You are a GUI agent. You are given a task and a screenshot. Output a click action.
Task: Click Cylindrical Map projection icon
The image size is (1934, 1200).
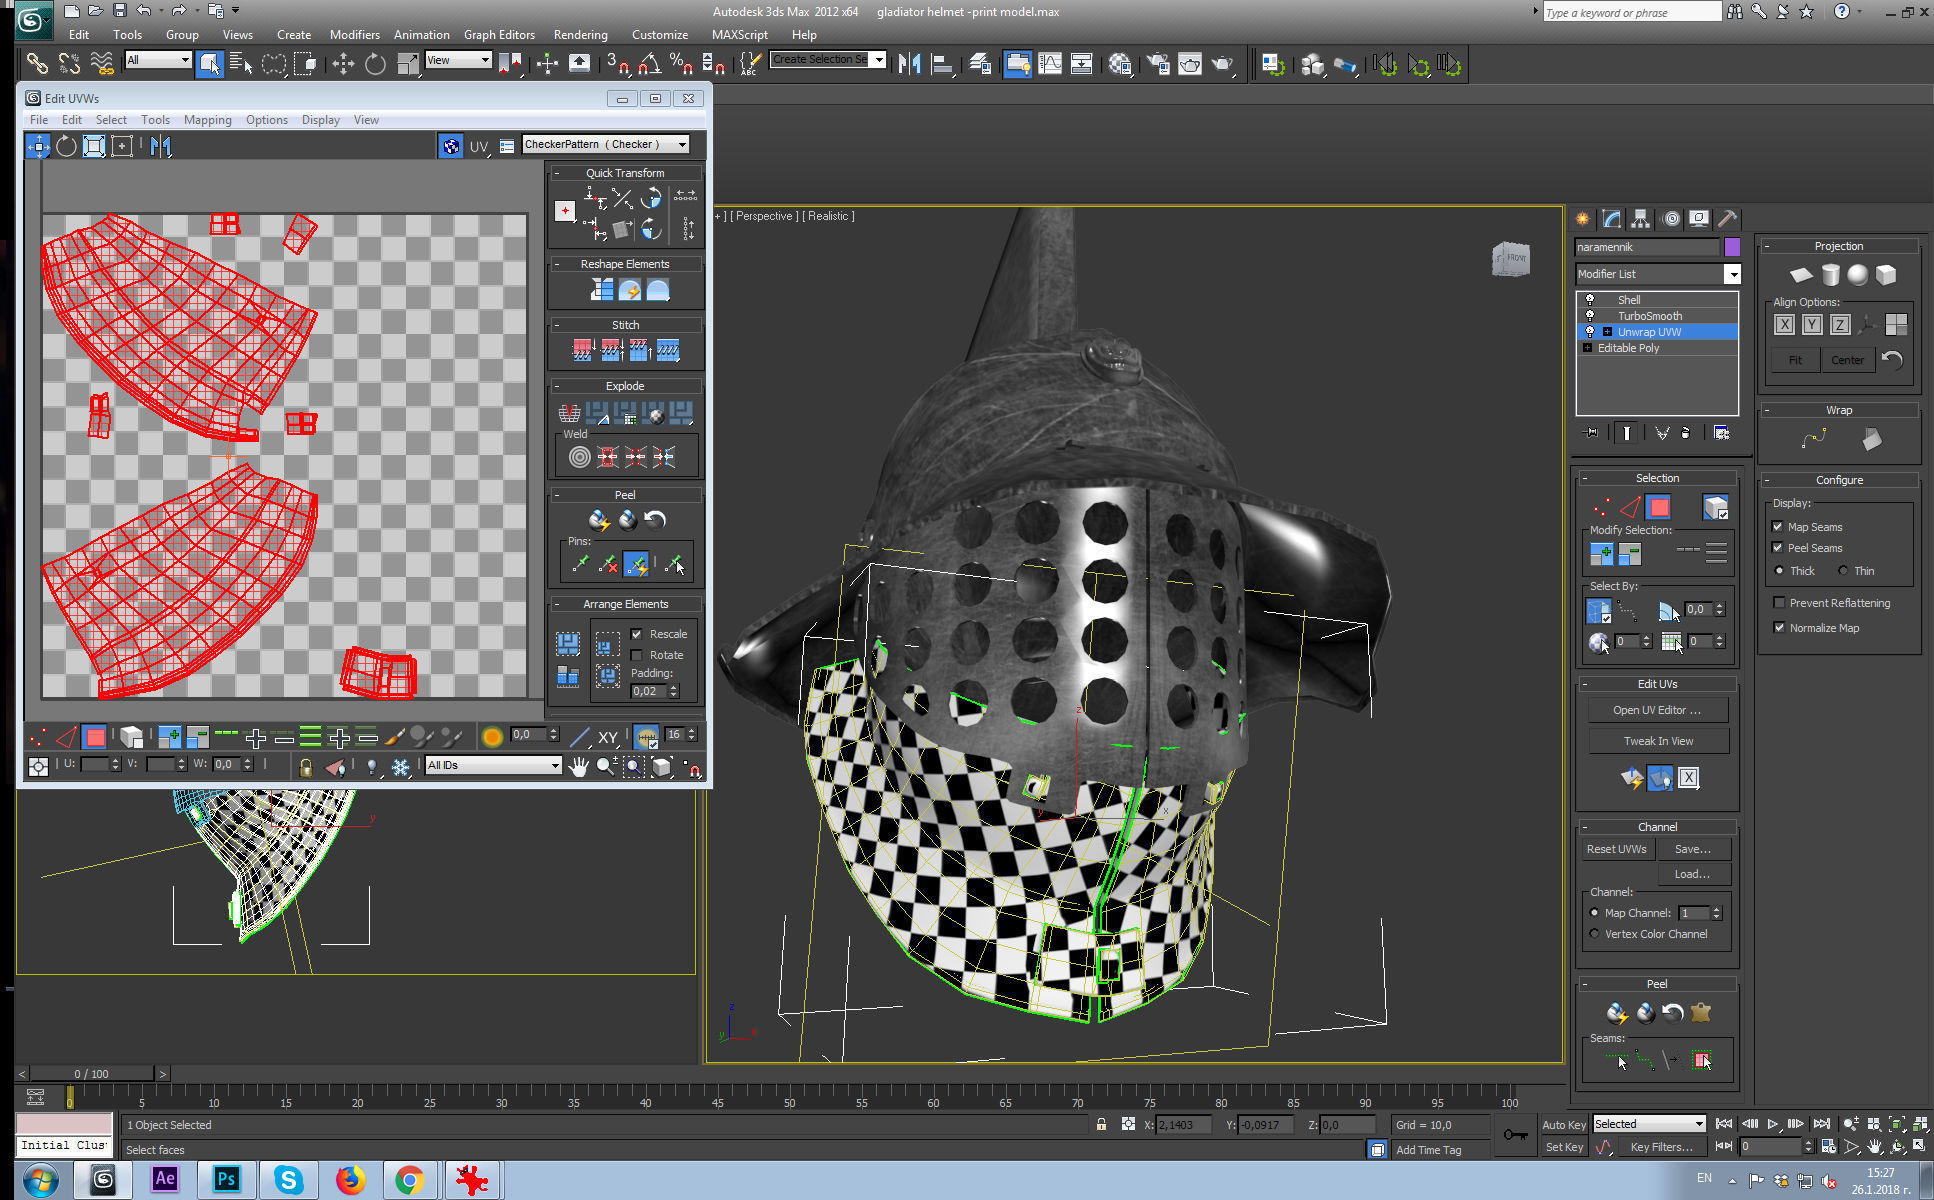click(1830, 275)
